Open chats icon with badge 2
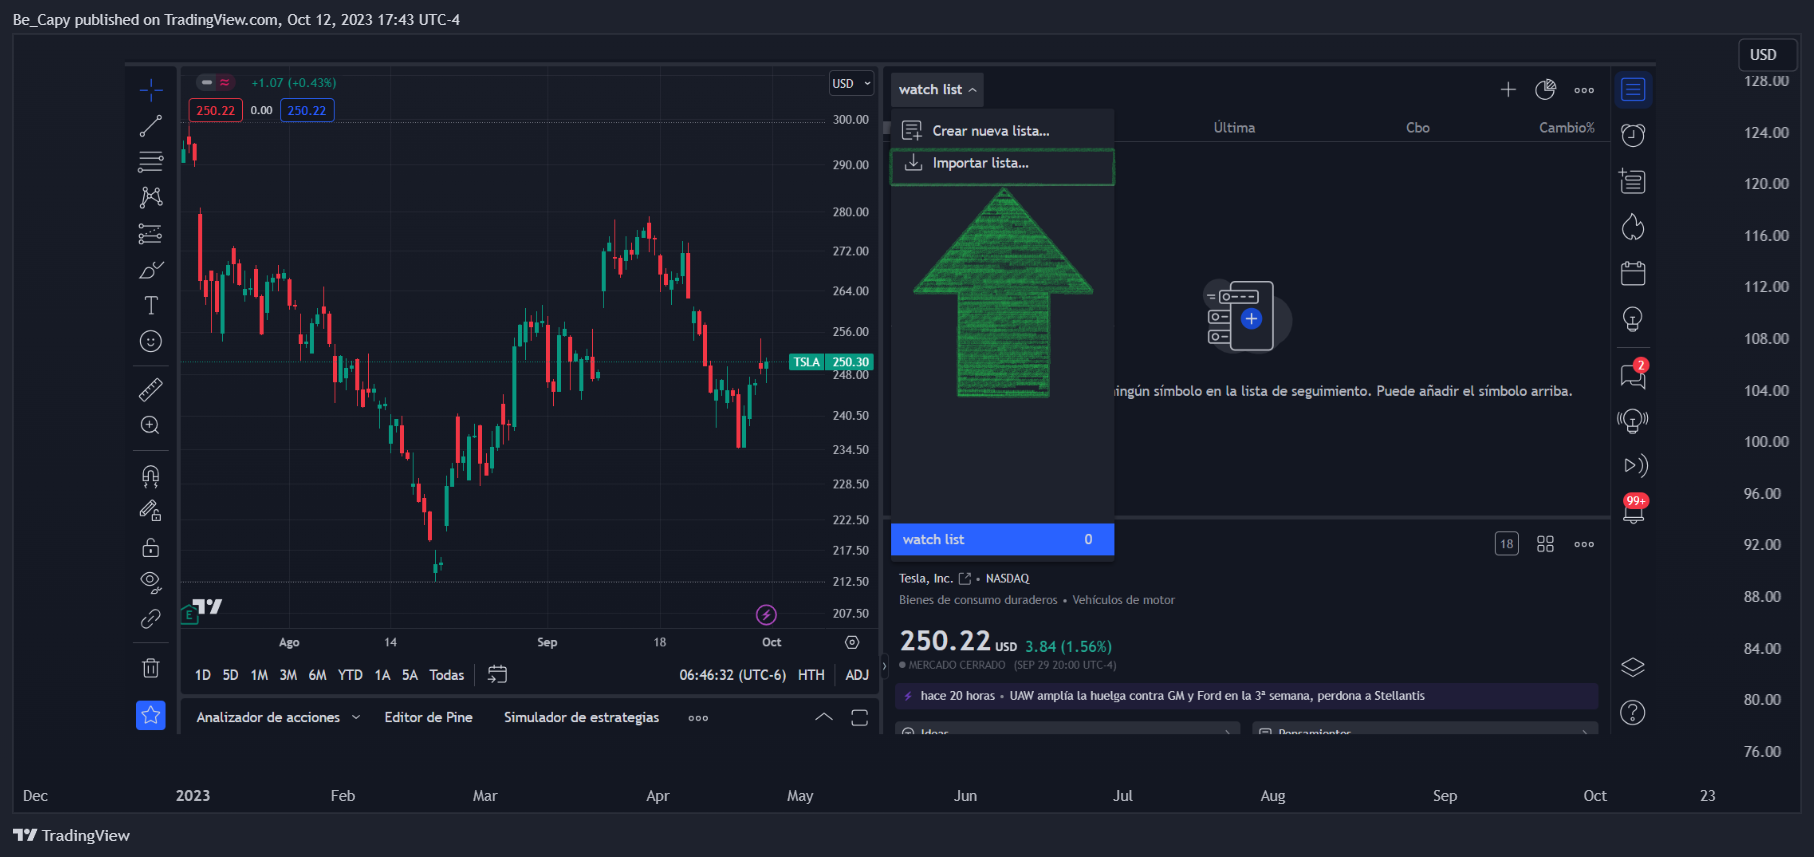The image size is (1814, 857). pos(1633,374)
